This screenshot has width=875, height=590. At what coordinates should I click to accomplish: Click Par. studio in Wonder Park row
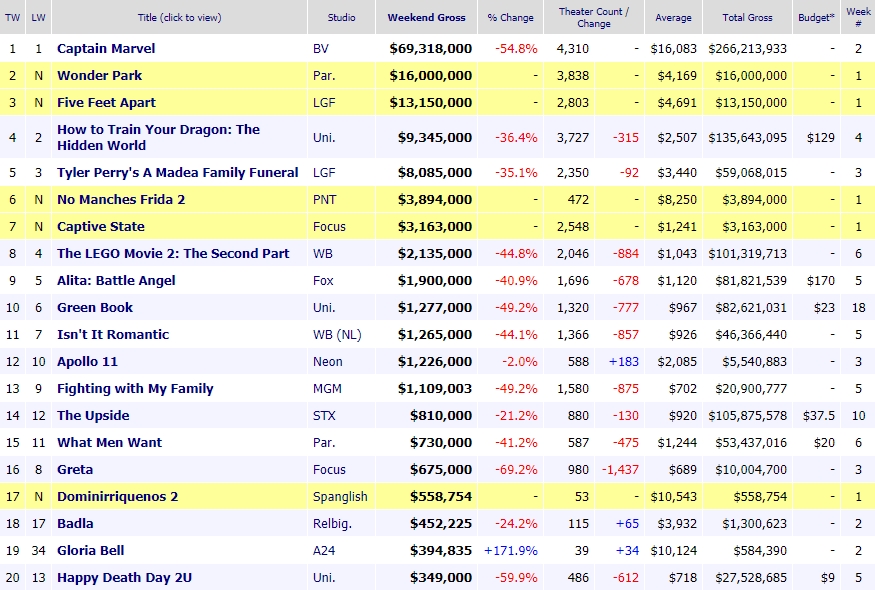pyautogui.click(x=324, y=75)
